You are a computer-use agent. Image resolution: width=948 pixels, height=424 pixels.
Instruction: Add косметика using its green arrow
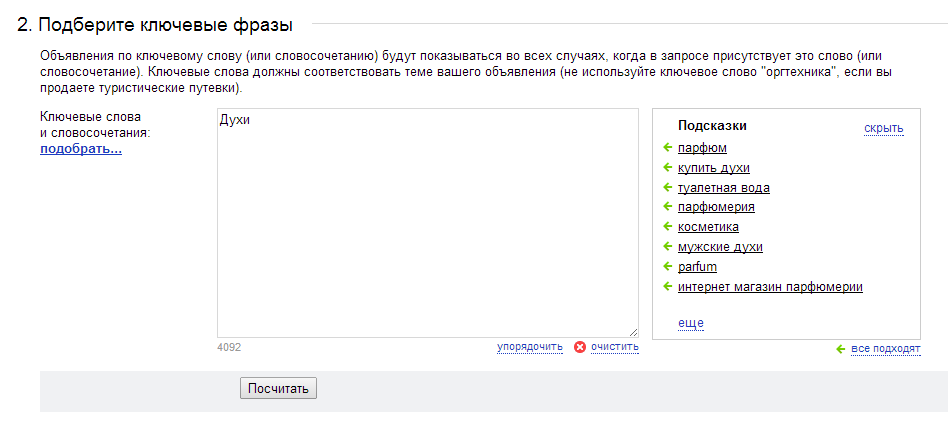(x=667, y=226)
